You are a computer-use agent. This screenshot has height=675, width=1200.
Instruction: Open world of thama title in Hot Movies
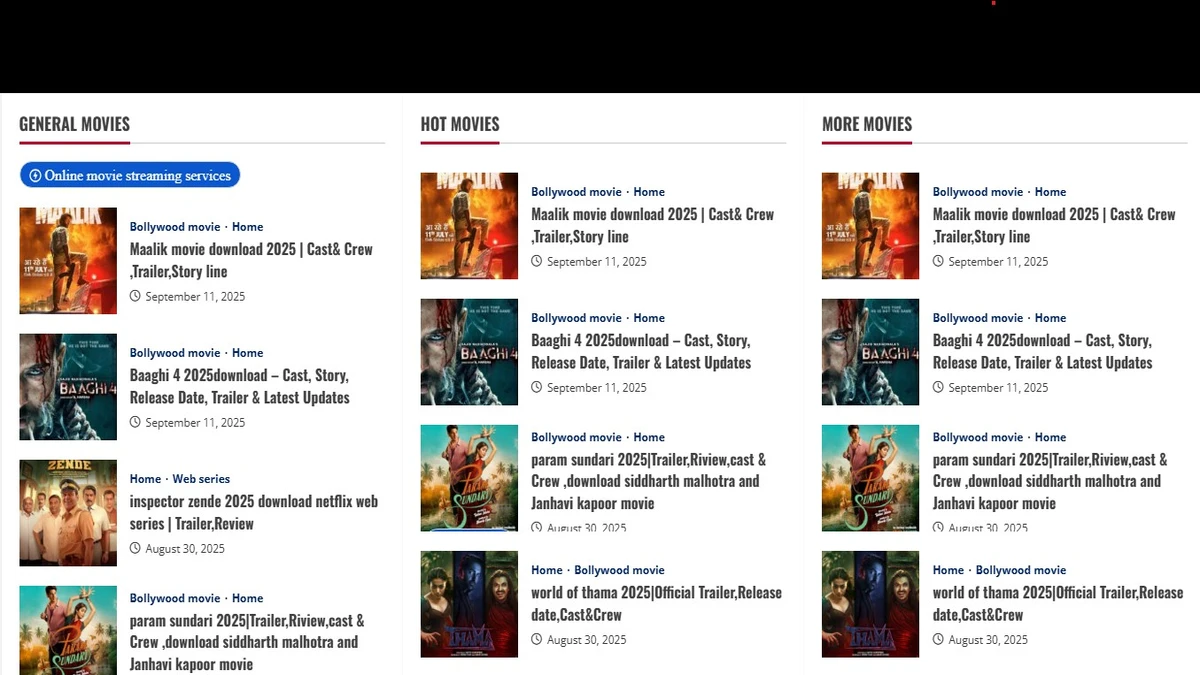656,603
